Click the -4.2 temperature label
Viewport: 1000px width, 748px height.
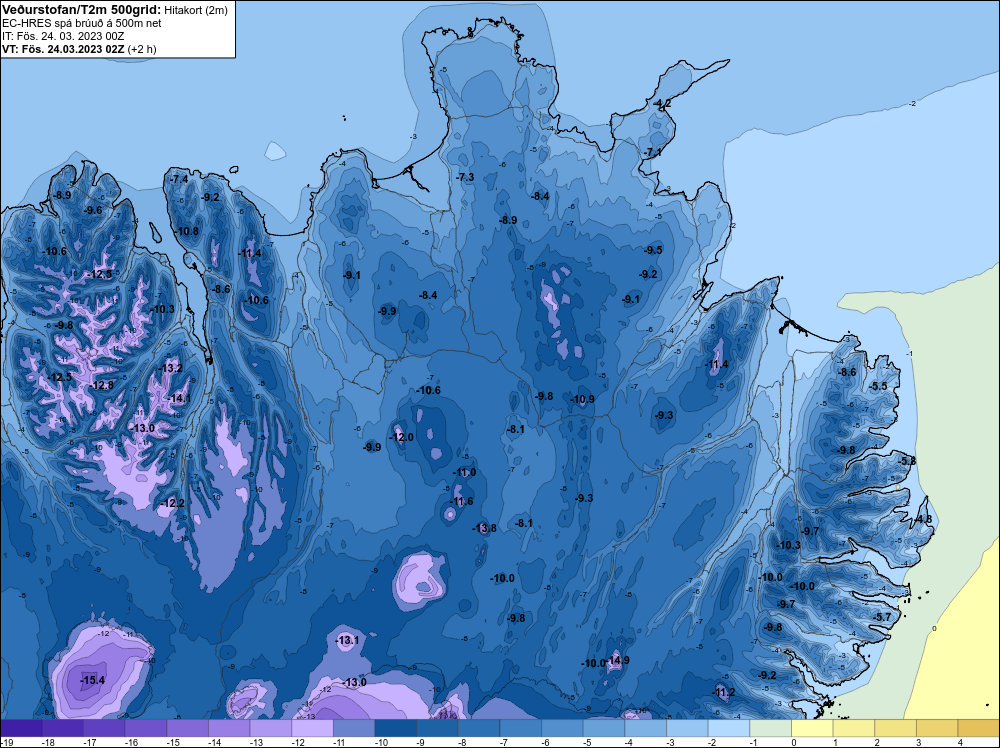[x=661, y=103]
